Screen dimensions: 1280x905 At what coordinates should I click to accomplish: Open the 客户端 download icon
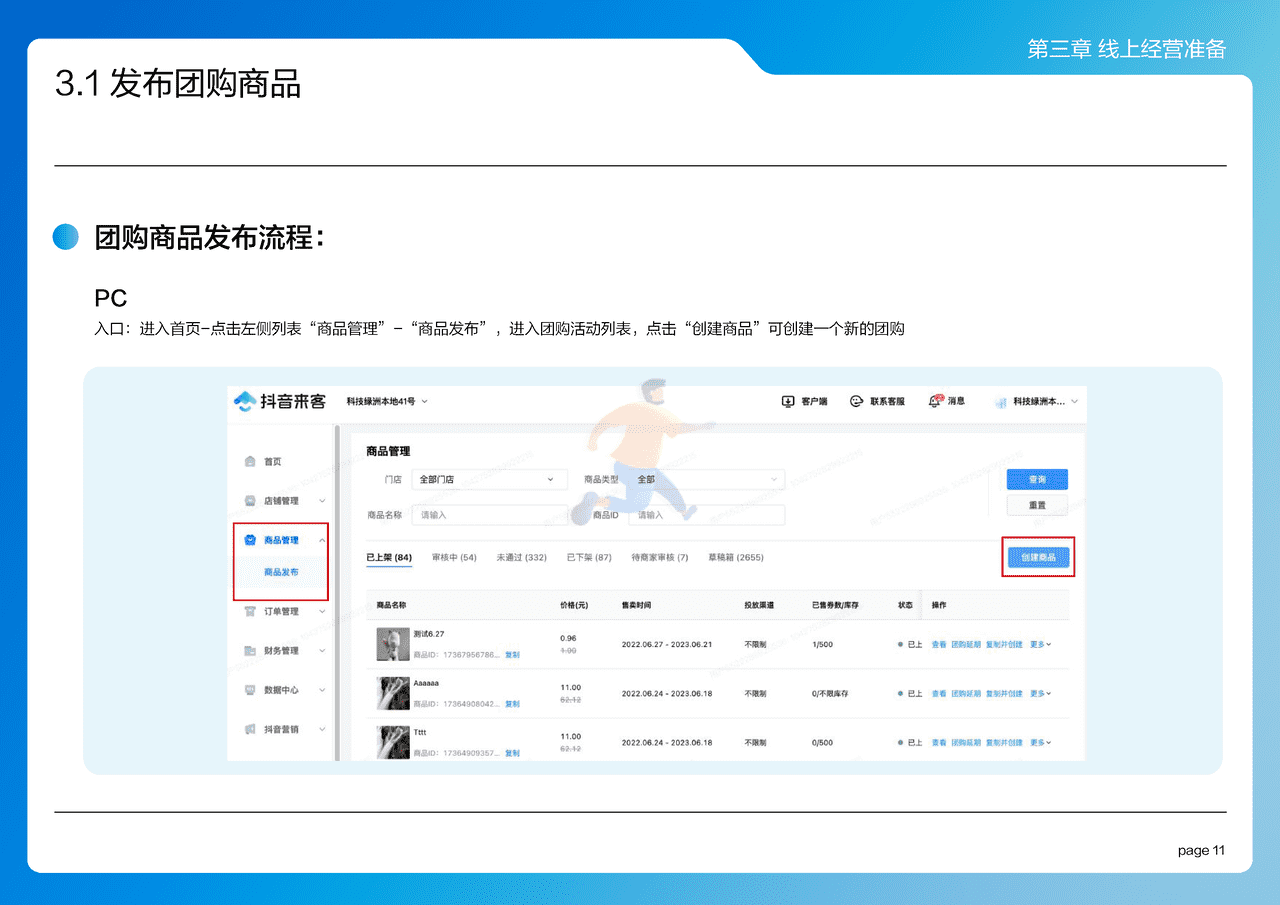788,401
